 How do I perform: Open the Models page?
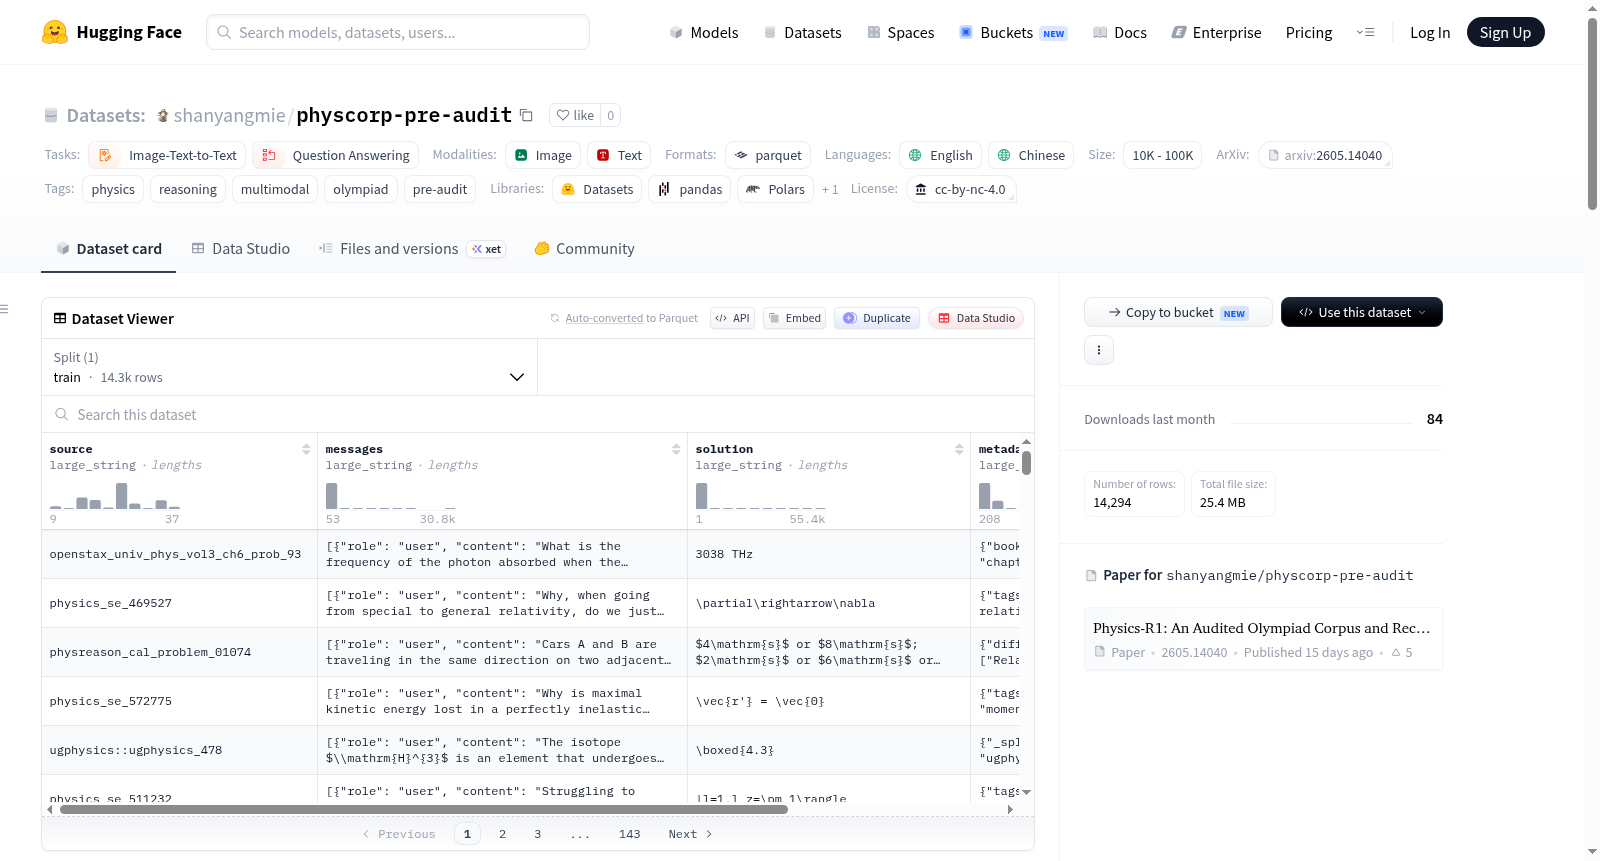pos(704,32)
